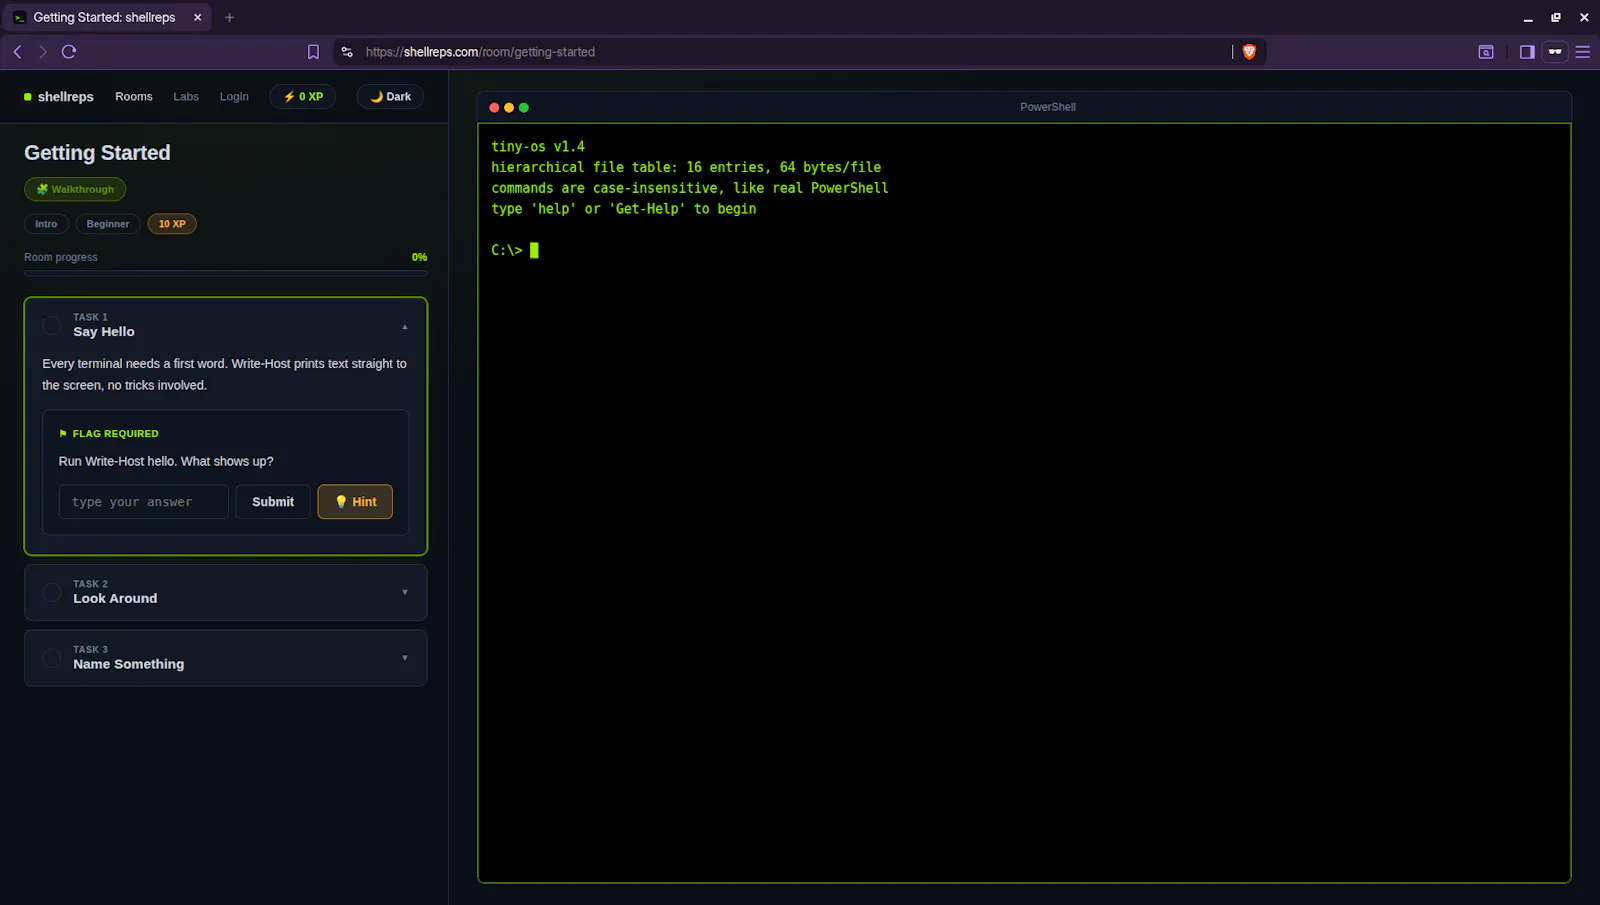Viewport: 1600px width, 905px height.
Task: Click the Walkthrough tag
Action: (75, 189)
